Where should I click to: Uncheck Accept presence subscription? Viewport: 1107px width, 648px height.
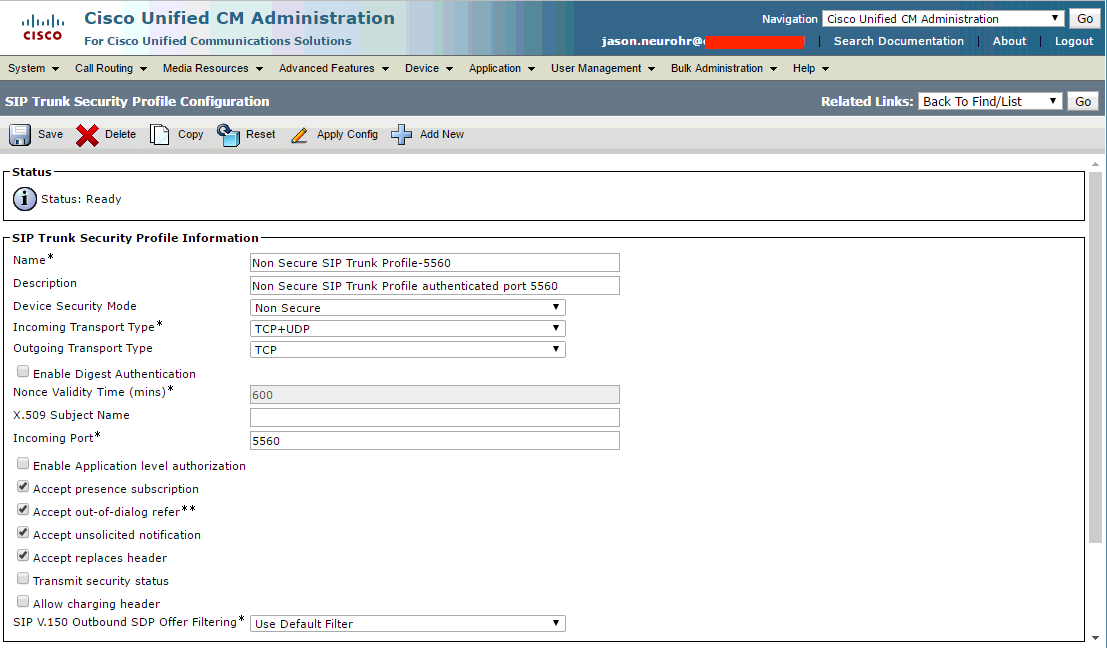click(23, 486)
